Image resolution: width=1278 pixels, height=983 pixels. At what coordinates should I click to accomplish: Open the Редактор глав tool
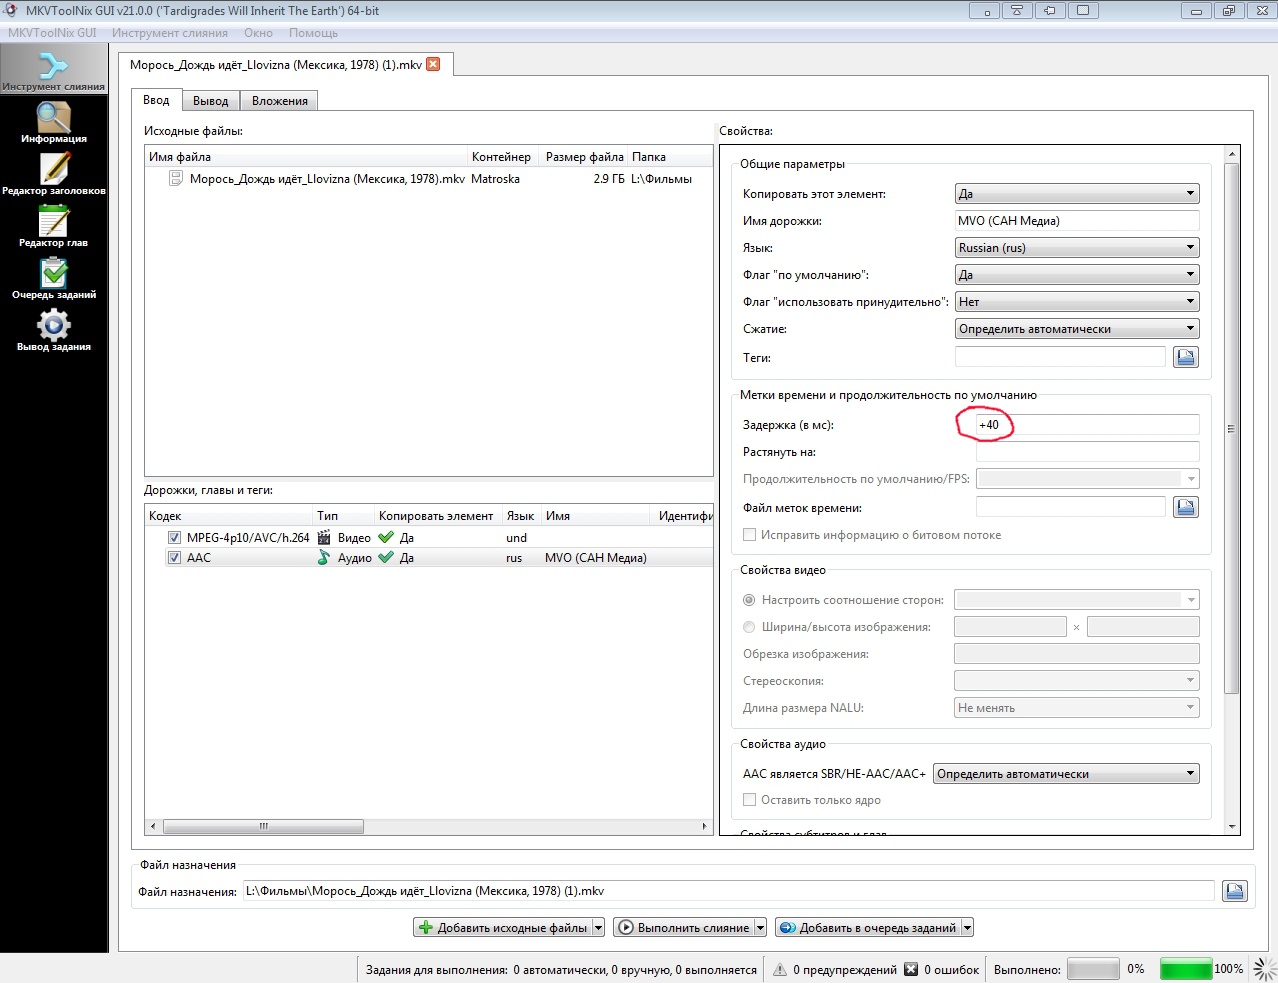click(53, 225)
